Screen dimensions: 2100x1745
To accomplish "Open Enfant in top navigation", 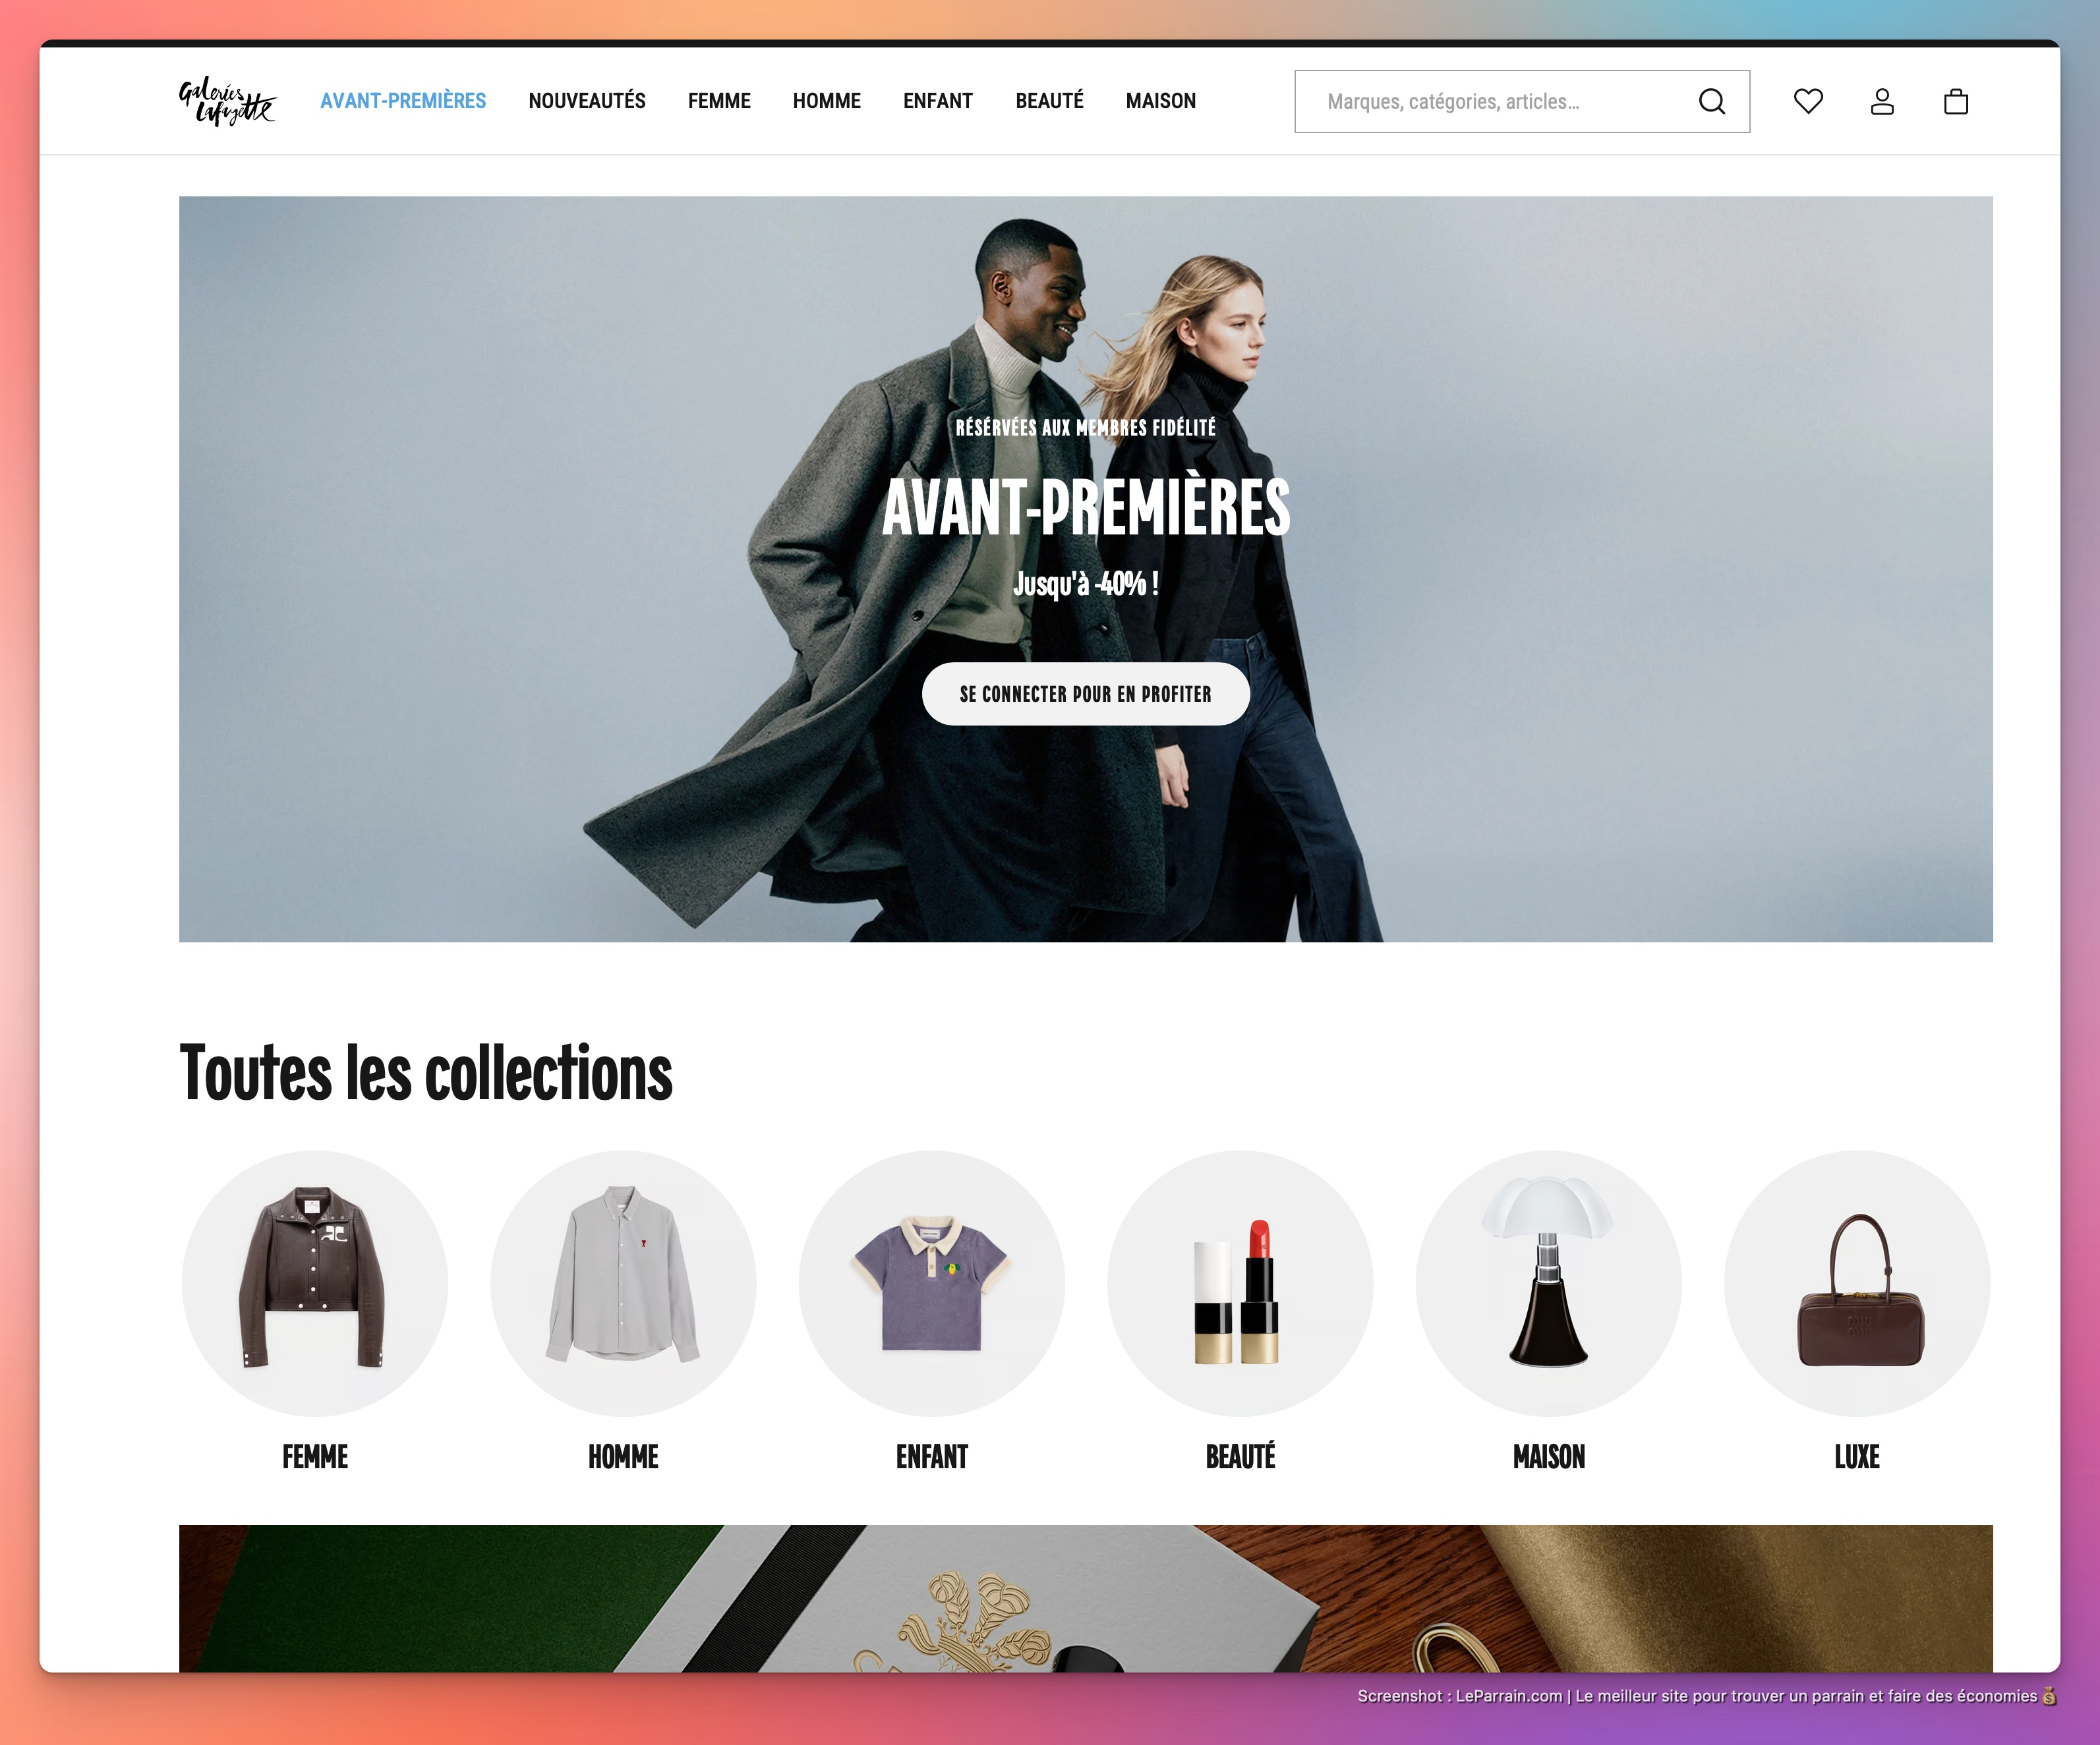I will [x=937, y=101].
